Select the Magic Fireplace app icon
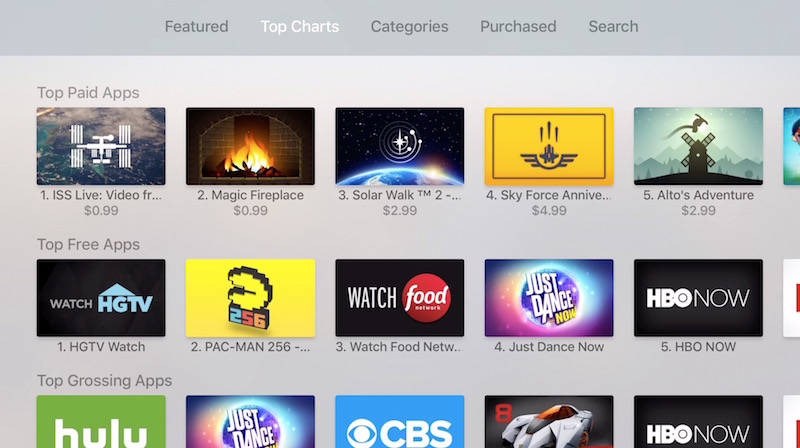The image size is (800, 448). (x=250, y=146)
